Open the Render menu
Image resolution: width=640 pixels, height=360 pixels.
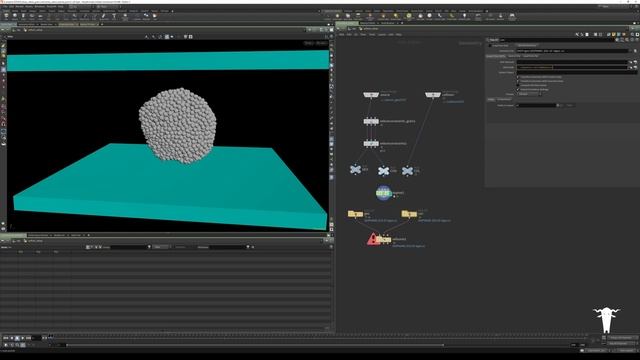click(x=19, y=7)
